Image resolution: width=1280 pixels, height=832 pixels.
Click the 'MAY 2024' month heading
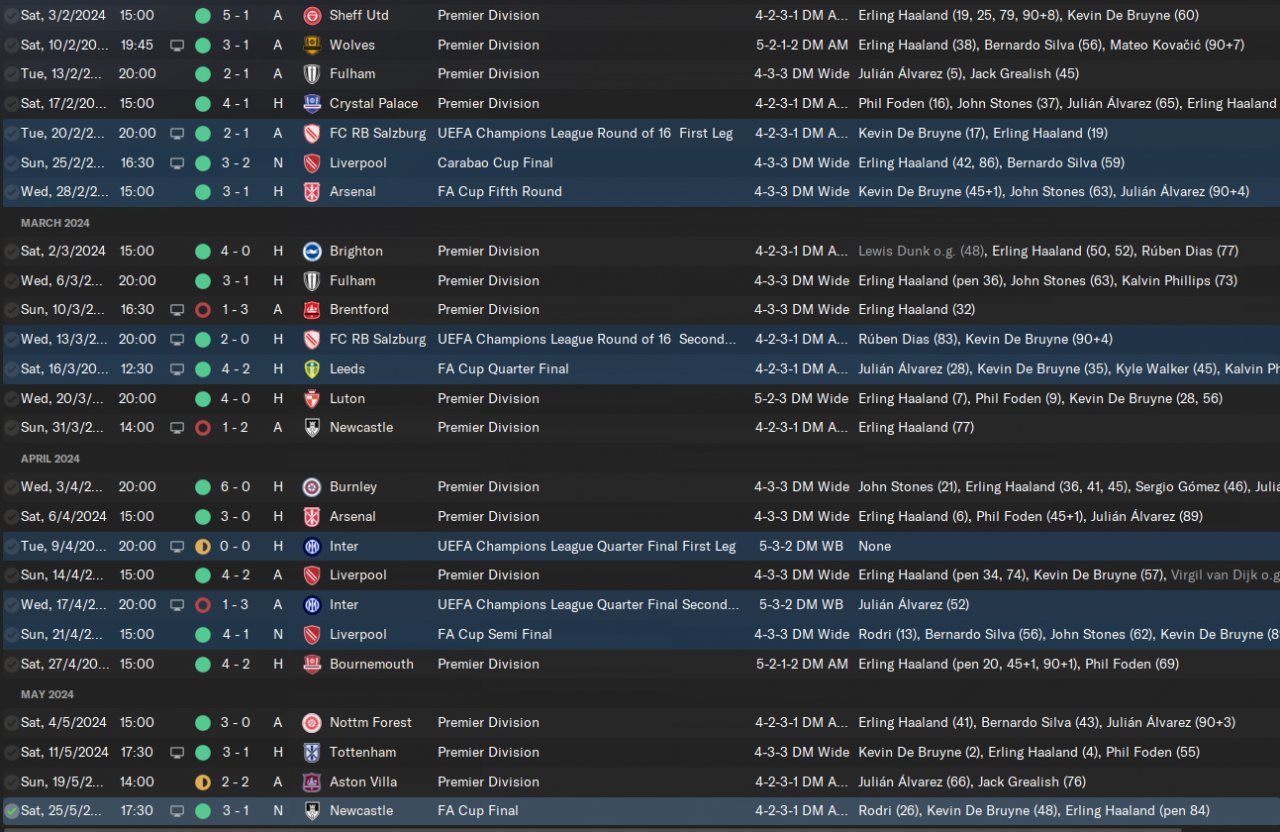[47, 695]
